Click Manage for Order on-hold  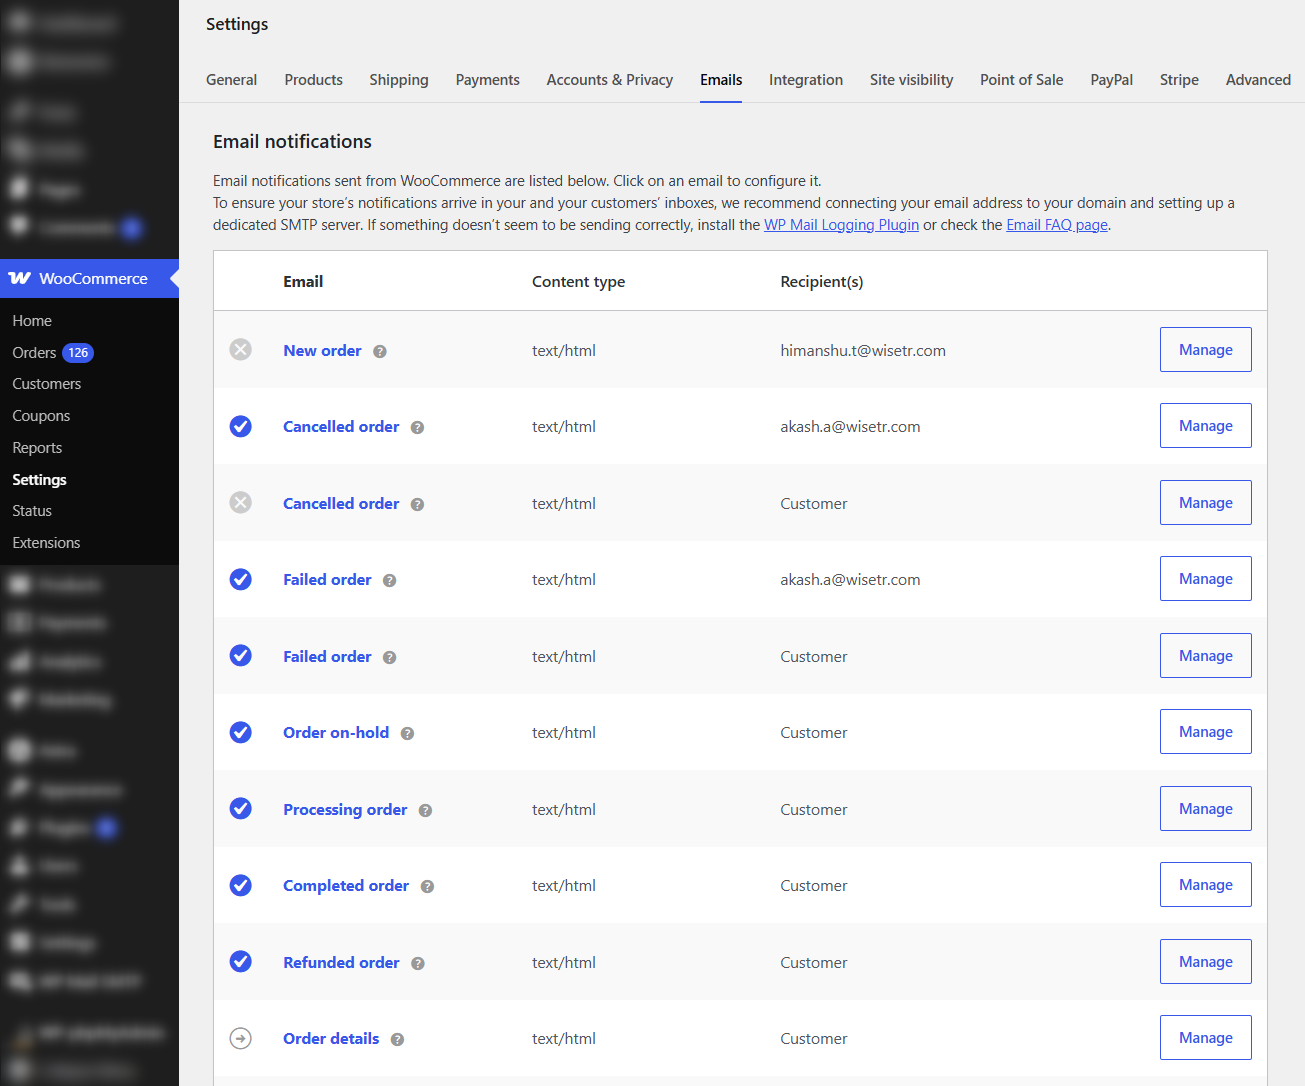pyautogui.click(x=1206, y=732)
